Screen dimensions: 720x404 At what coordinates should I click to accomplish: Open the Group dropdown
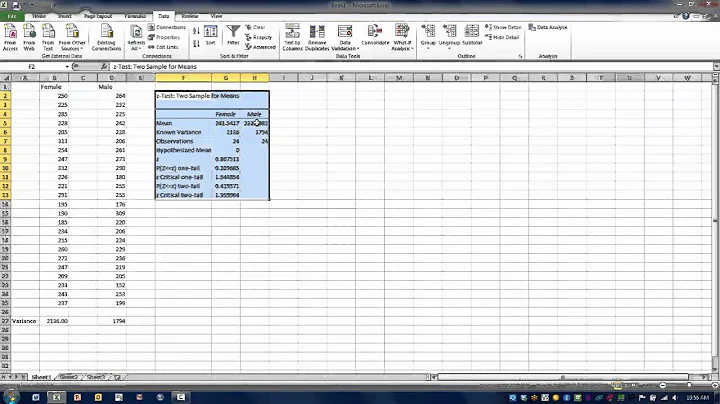tap(428, 37)
